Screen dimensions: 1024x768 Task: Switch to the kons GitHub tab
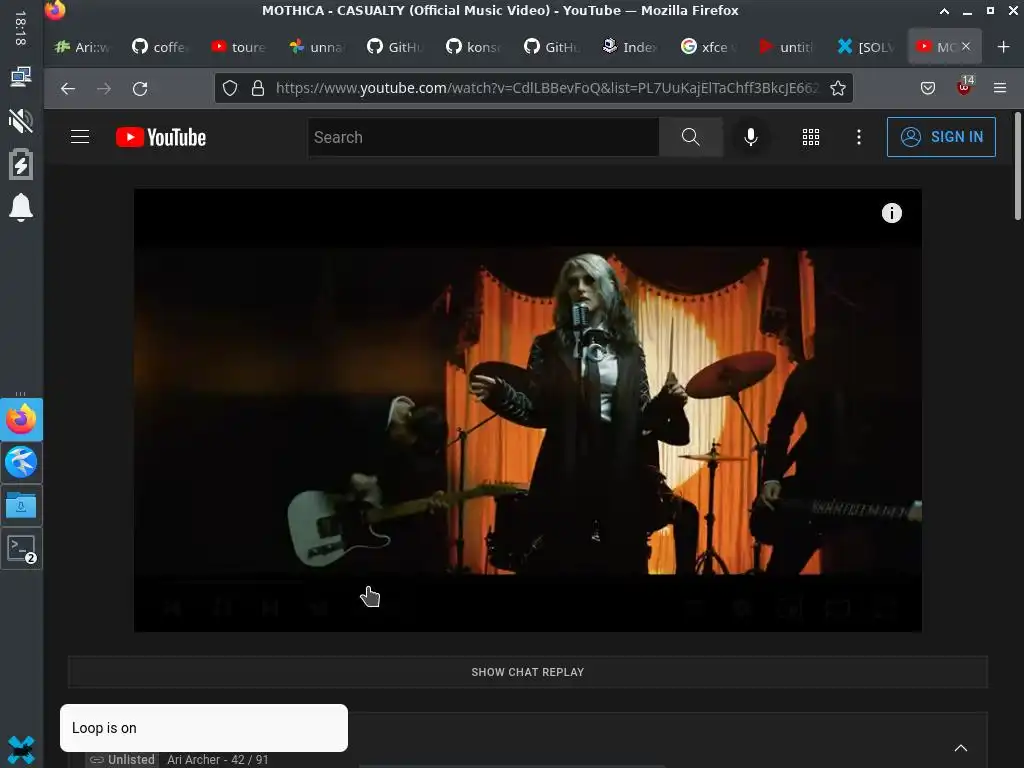[474, 46]
